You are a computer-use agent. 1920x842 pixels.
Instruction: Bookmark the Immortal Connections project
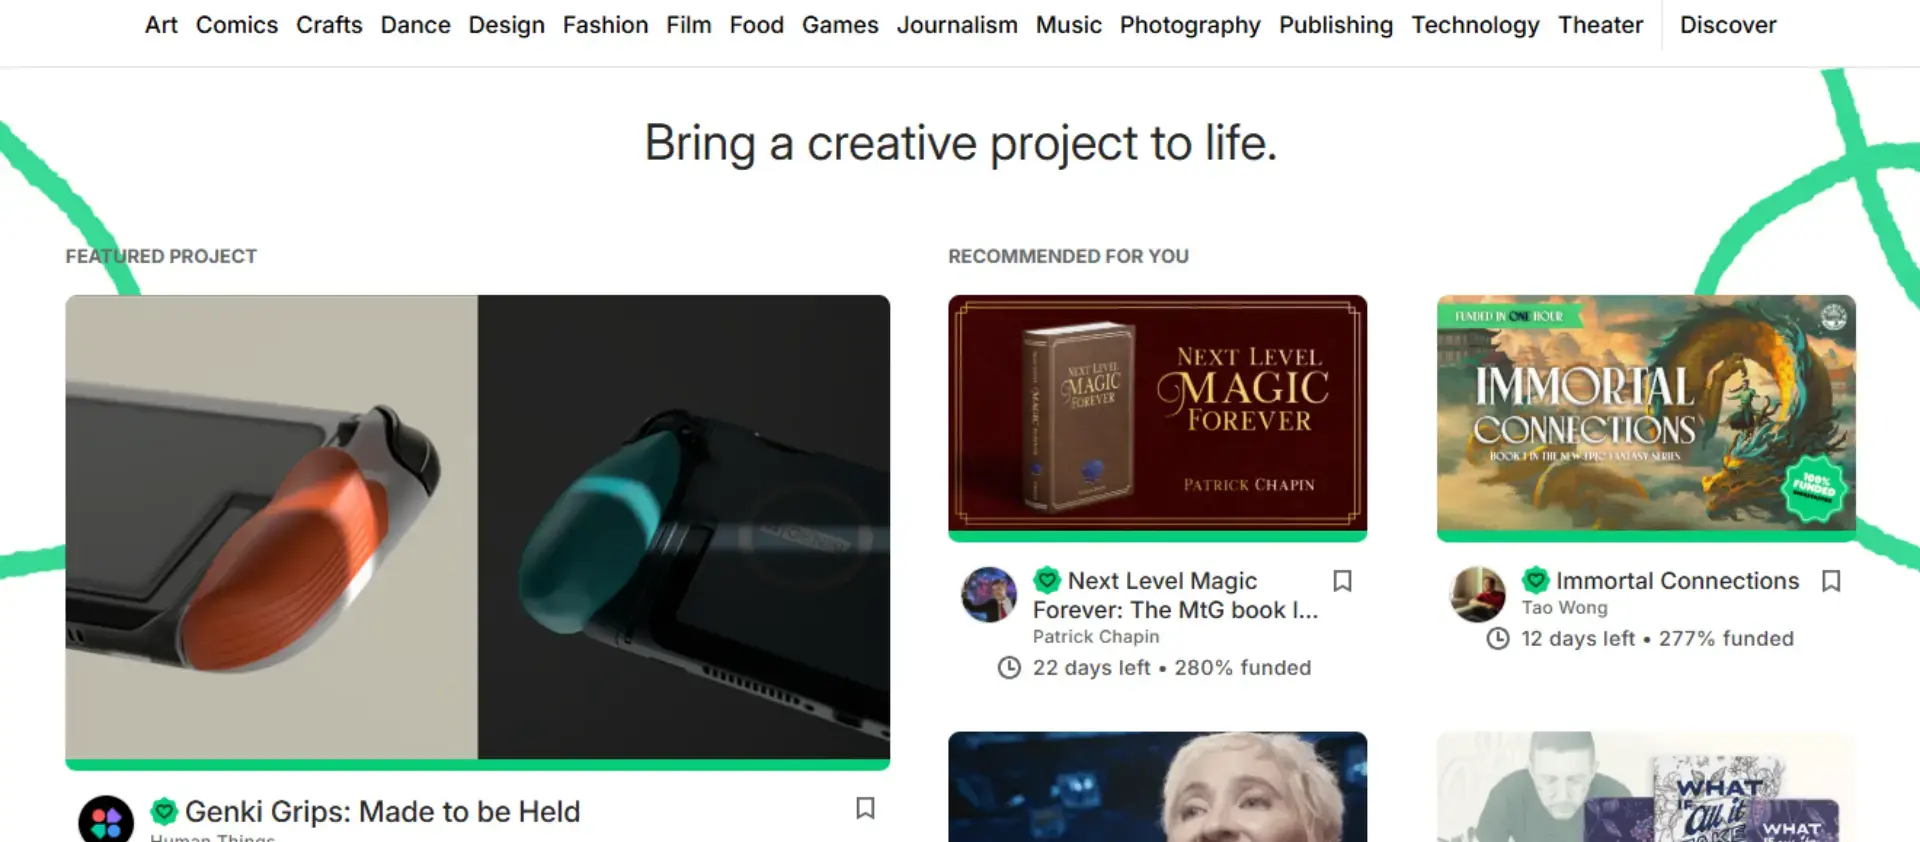point(1831,581)
